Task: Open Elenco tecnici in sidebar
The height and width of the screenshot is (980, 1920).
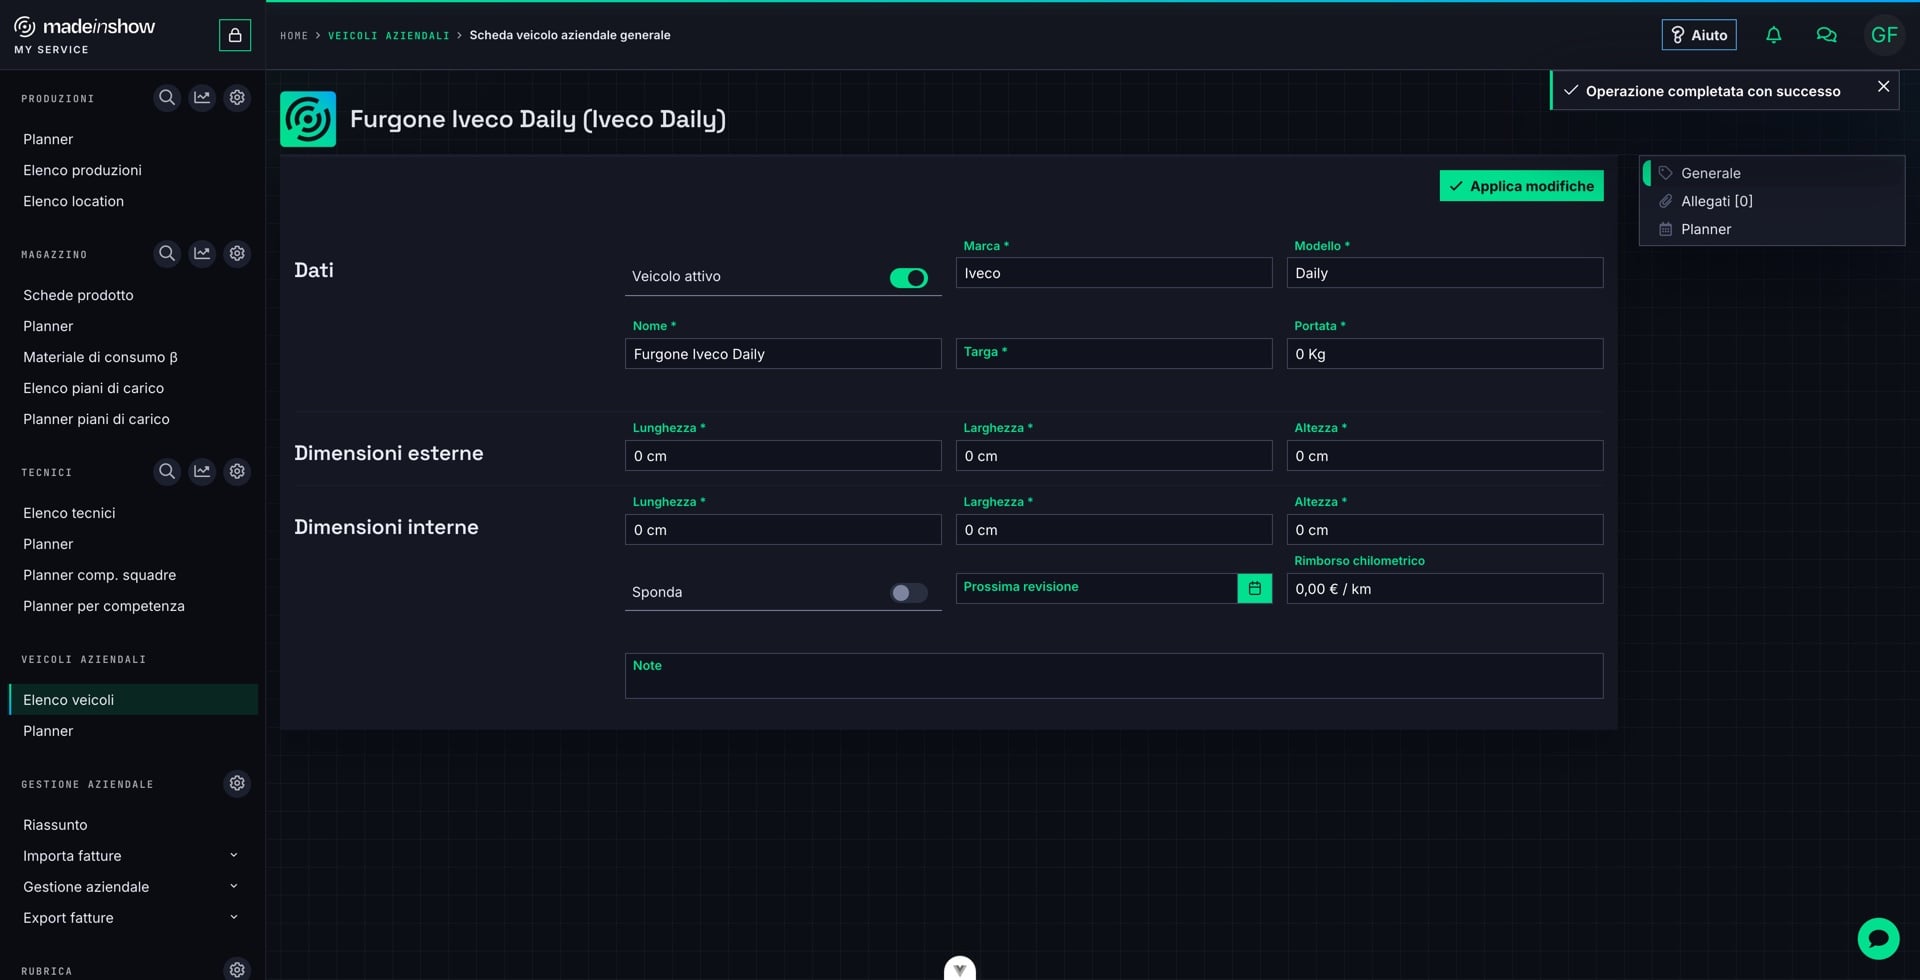Action: [69, 513]
